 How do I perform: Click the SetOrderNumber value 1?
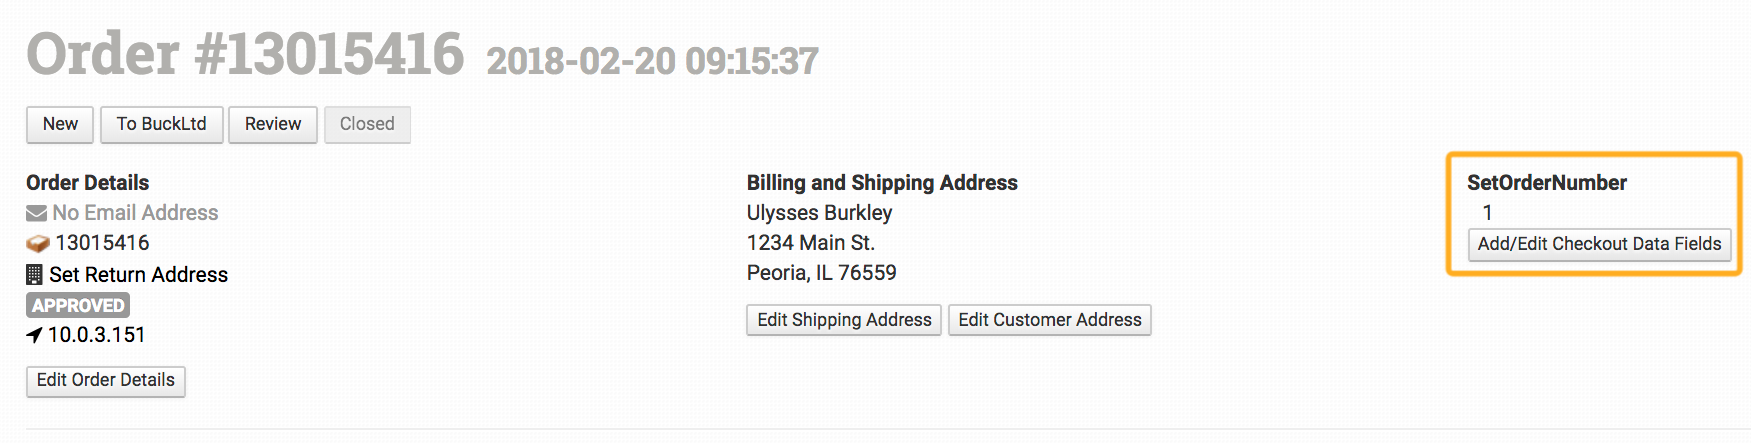click(1487, 213)
